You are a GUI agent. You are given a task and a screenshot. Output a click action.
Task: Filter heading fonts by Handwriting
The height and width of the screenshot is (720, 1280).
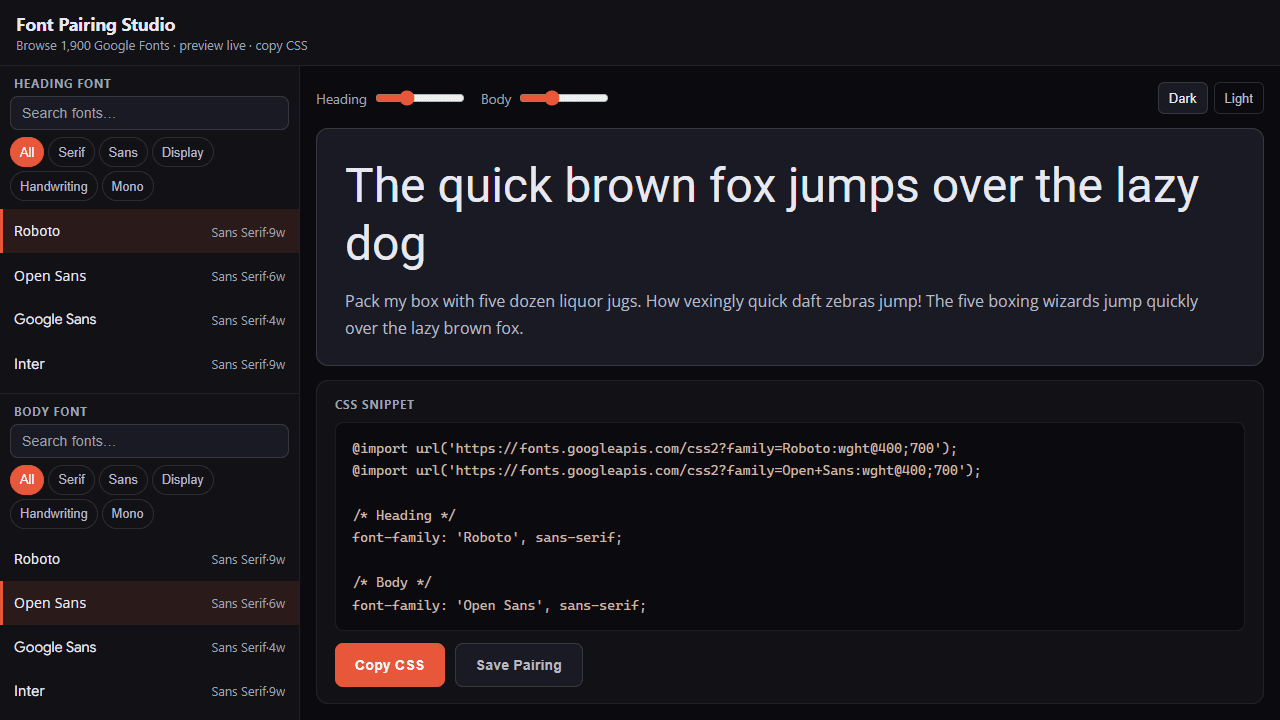point(54,186)
